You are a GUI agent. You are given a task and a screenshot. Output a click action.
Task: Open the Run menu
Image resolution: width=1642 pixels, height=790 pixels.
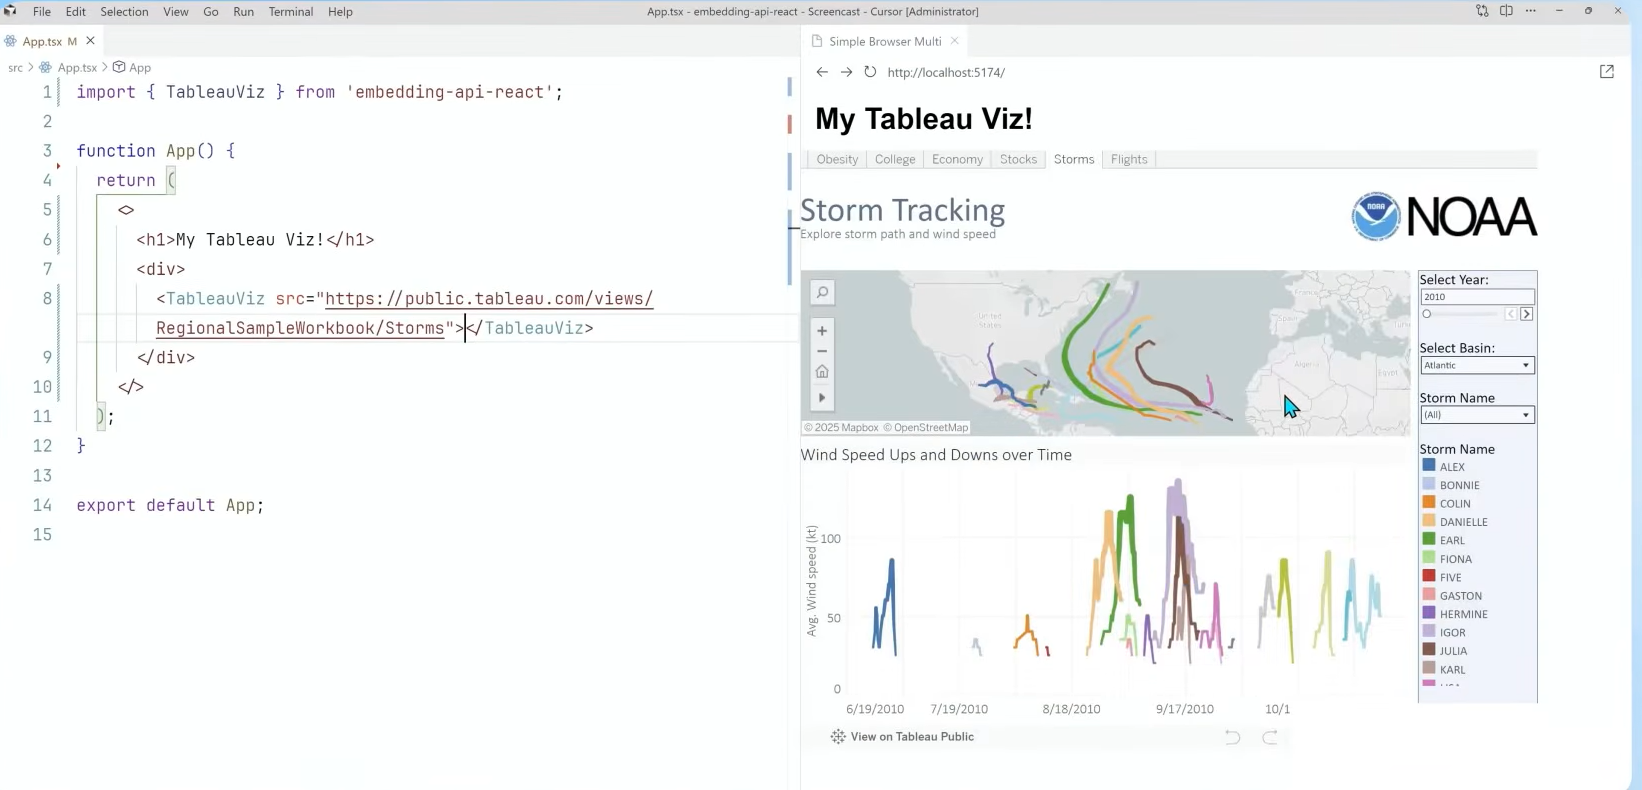(243, 11)
